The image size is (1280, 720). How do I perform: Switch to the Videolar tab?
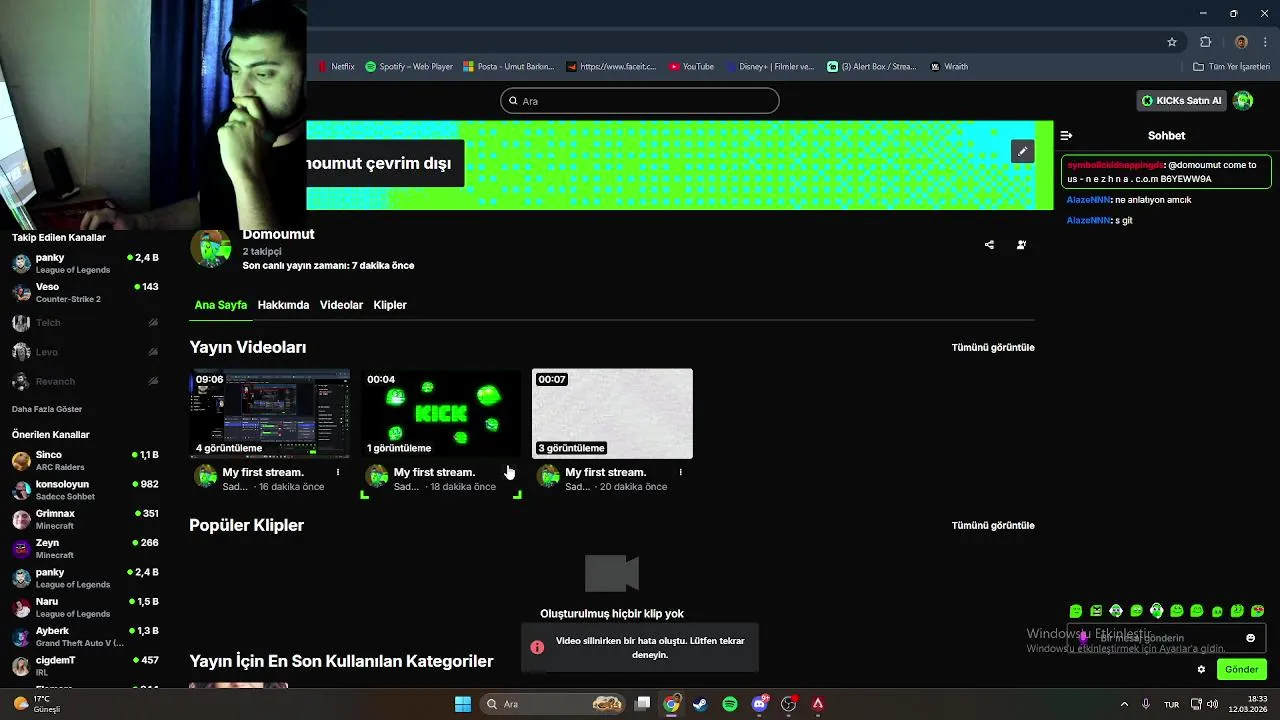click(x=341, y=305)
